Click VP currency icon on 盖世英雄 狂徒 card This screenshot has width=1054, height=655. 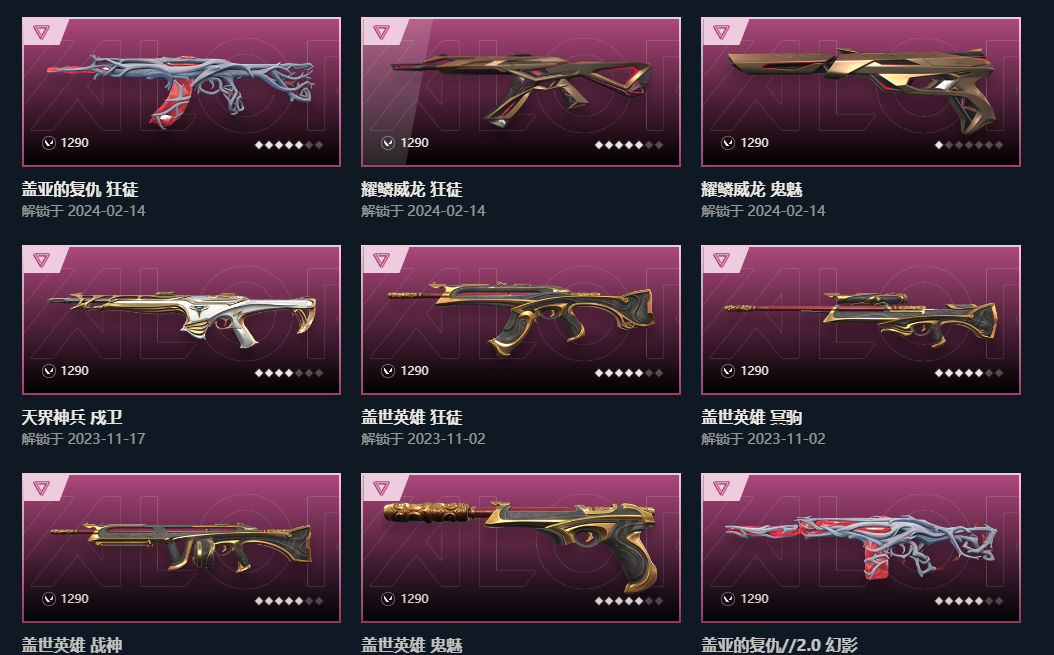pyautogui.click(x=388, y=371)
